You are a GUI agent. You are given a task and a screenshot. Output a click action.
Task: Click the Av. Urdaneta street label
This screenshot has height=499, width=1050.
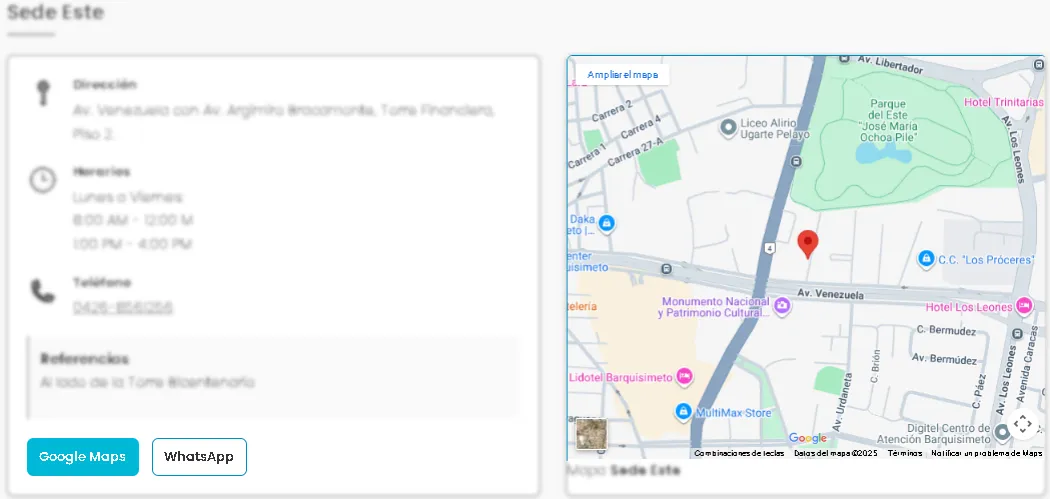click(x=841, y=402)
